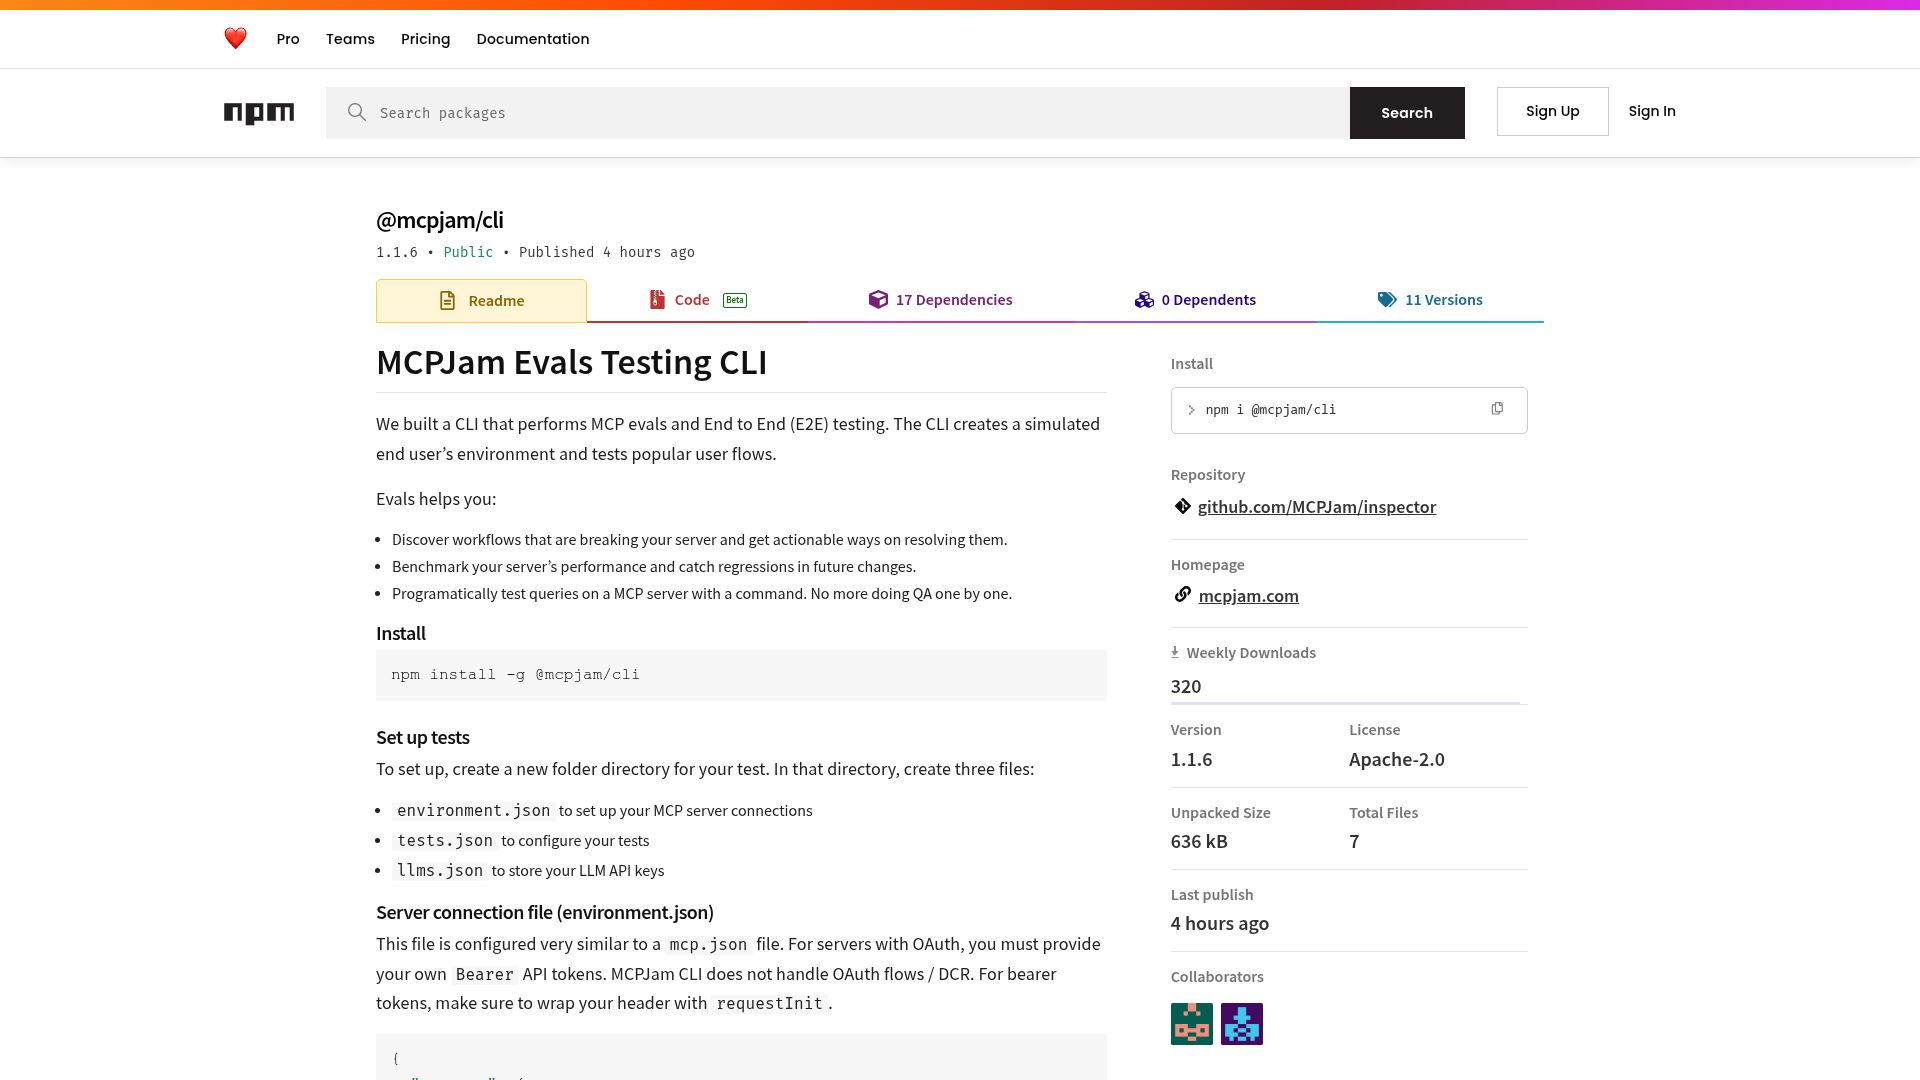Image resolution: width=1920 pixels, height=1080 pixels.
Task: Open Teams in the top navigation
Action: 350,39
